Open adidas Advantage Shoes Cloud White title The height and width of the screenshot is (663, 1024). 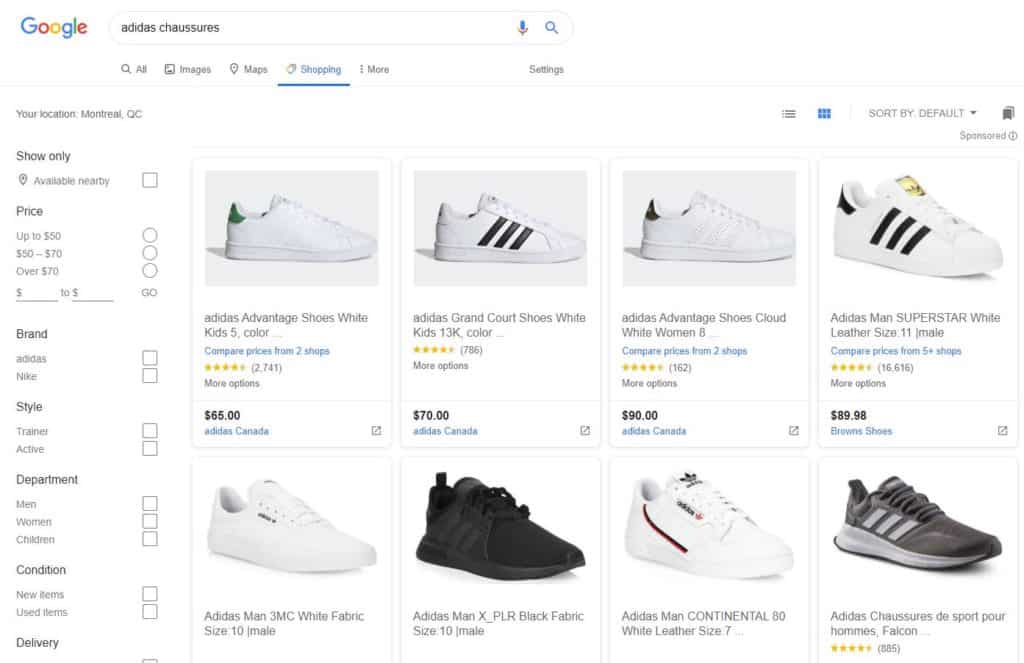tap(703, 325)
